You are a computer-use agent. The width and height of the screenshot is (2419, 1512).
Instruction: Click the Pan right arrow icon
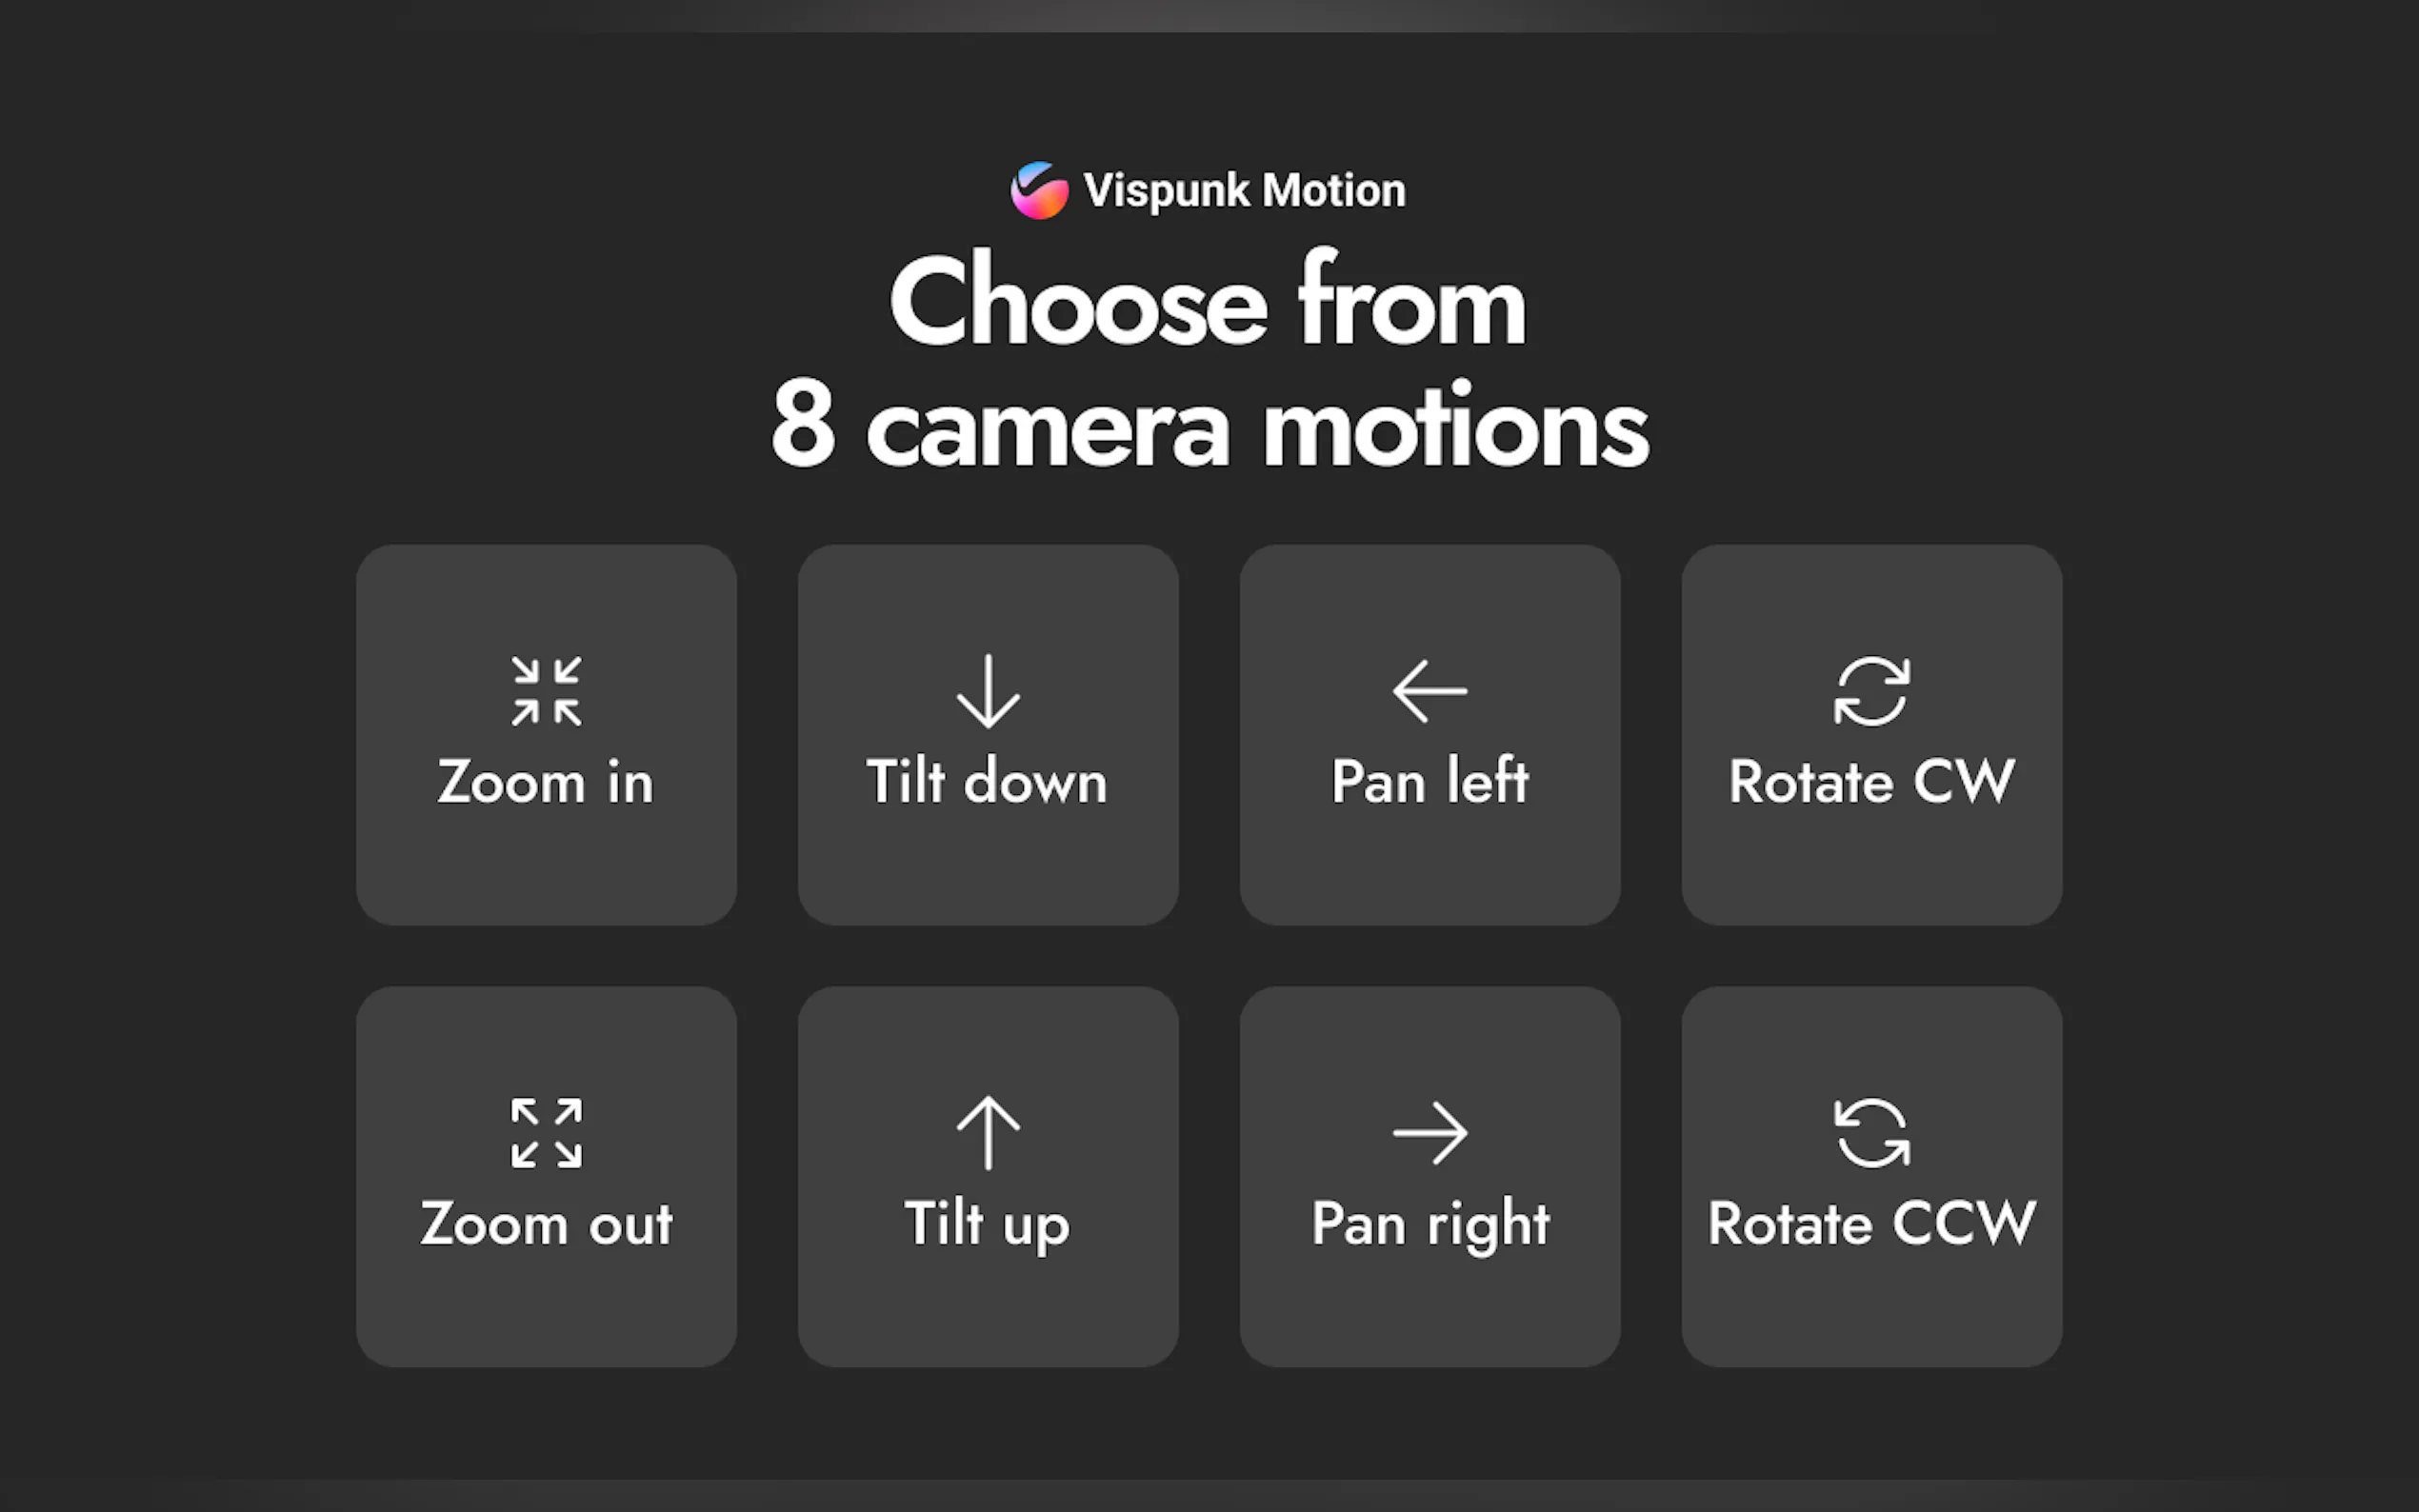1430,1133
